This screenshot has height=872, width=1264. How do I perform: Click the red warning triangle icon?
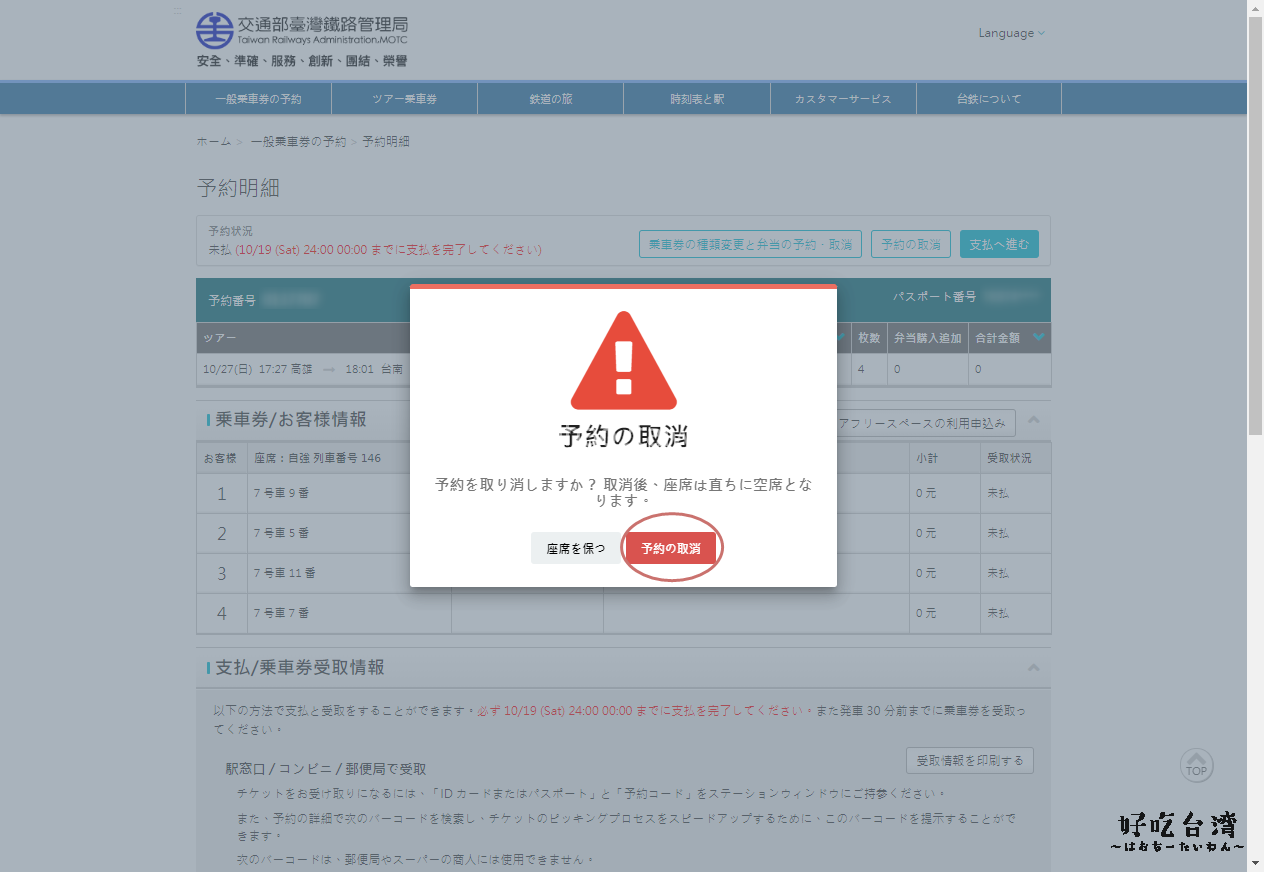tap(623, 361)
